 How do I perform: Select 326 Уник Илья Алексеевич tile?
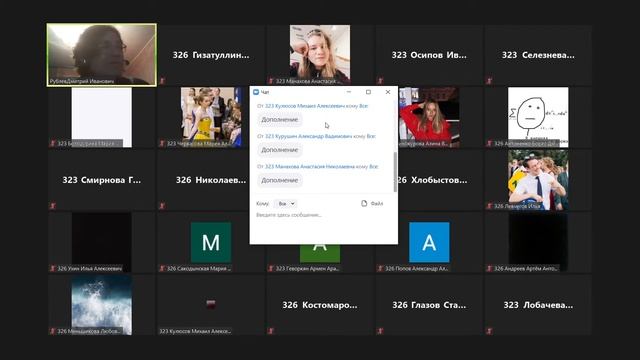[102, 242]
